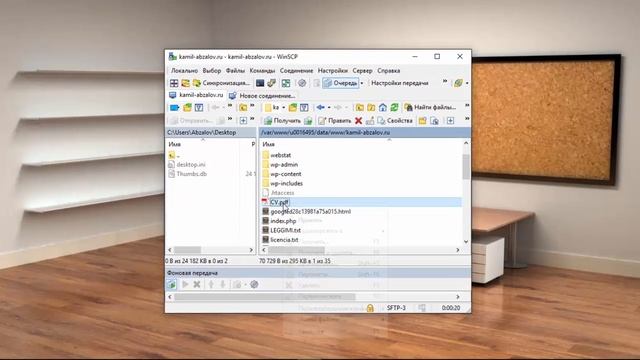Image resolution: width=640 pixels, height=360 pixels.
Task: Click the Править edit button
Action: tap(335, 120)
